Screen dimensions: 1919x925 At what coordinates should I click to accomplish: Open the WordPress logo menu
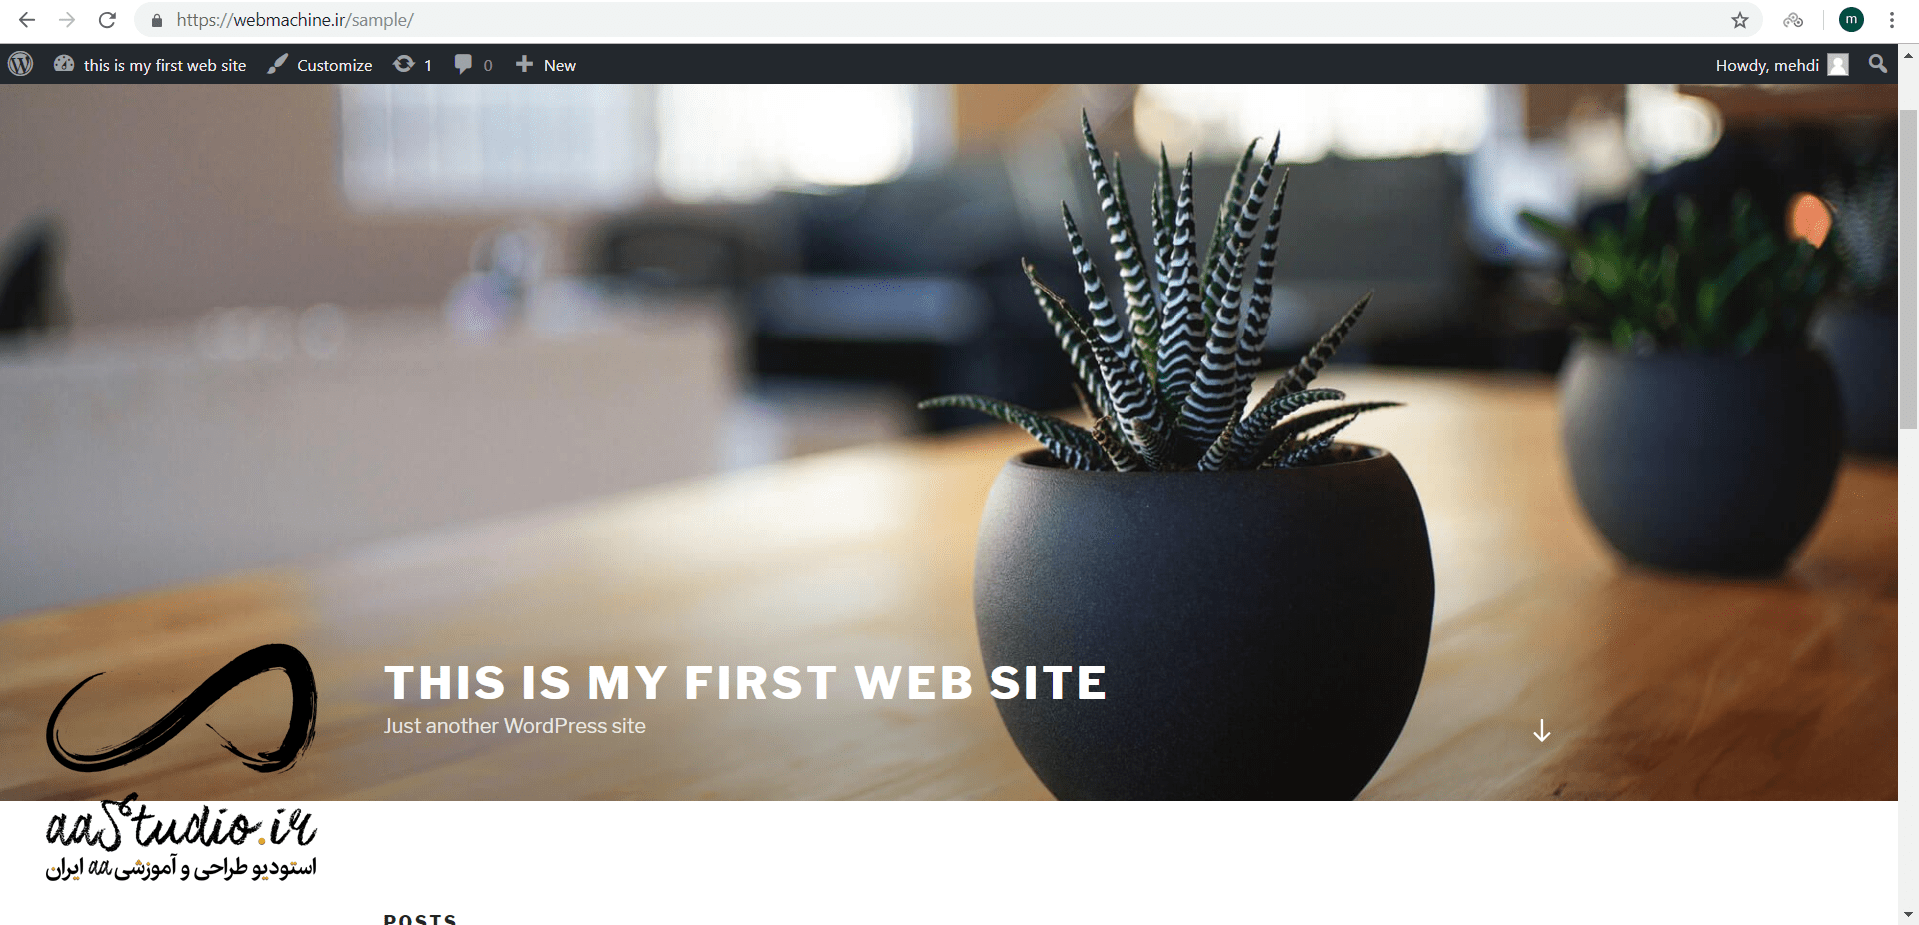(21, 65)
